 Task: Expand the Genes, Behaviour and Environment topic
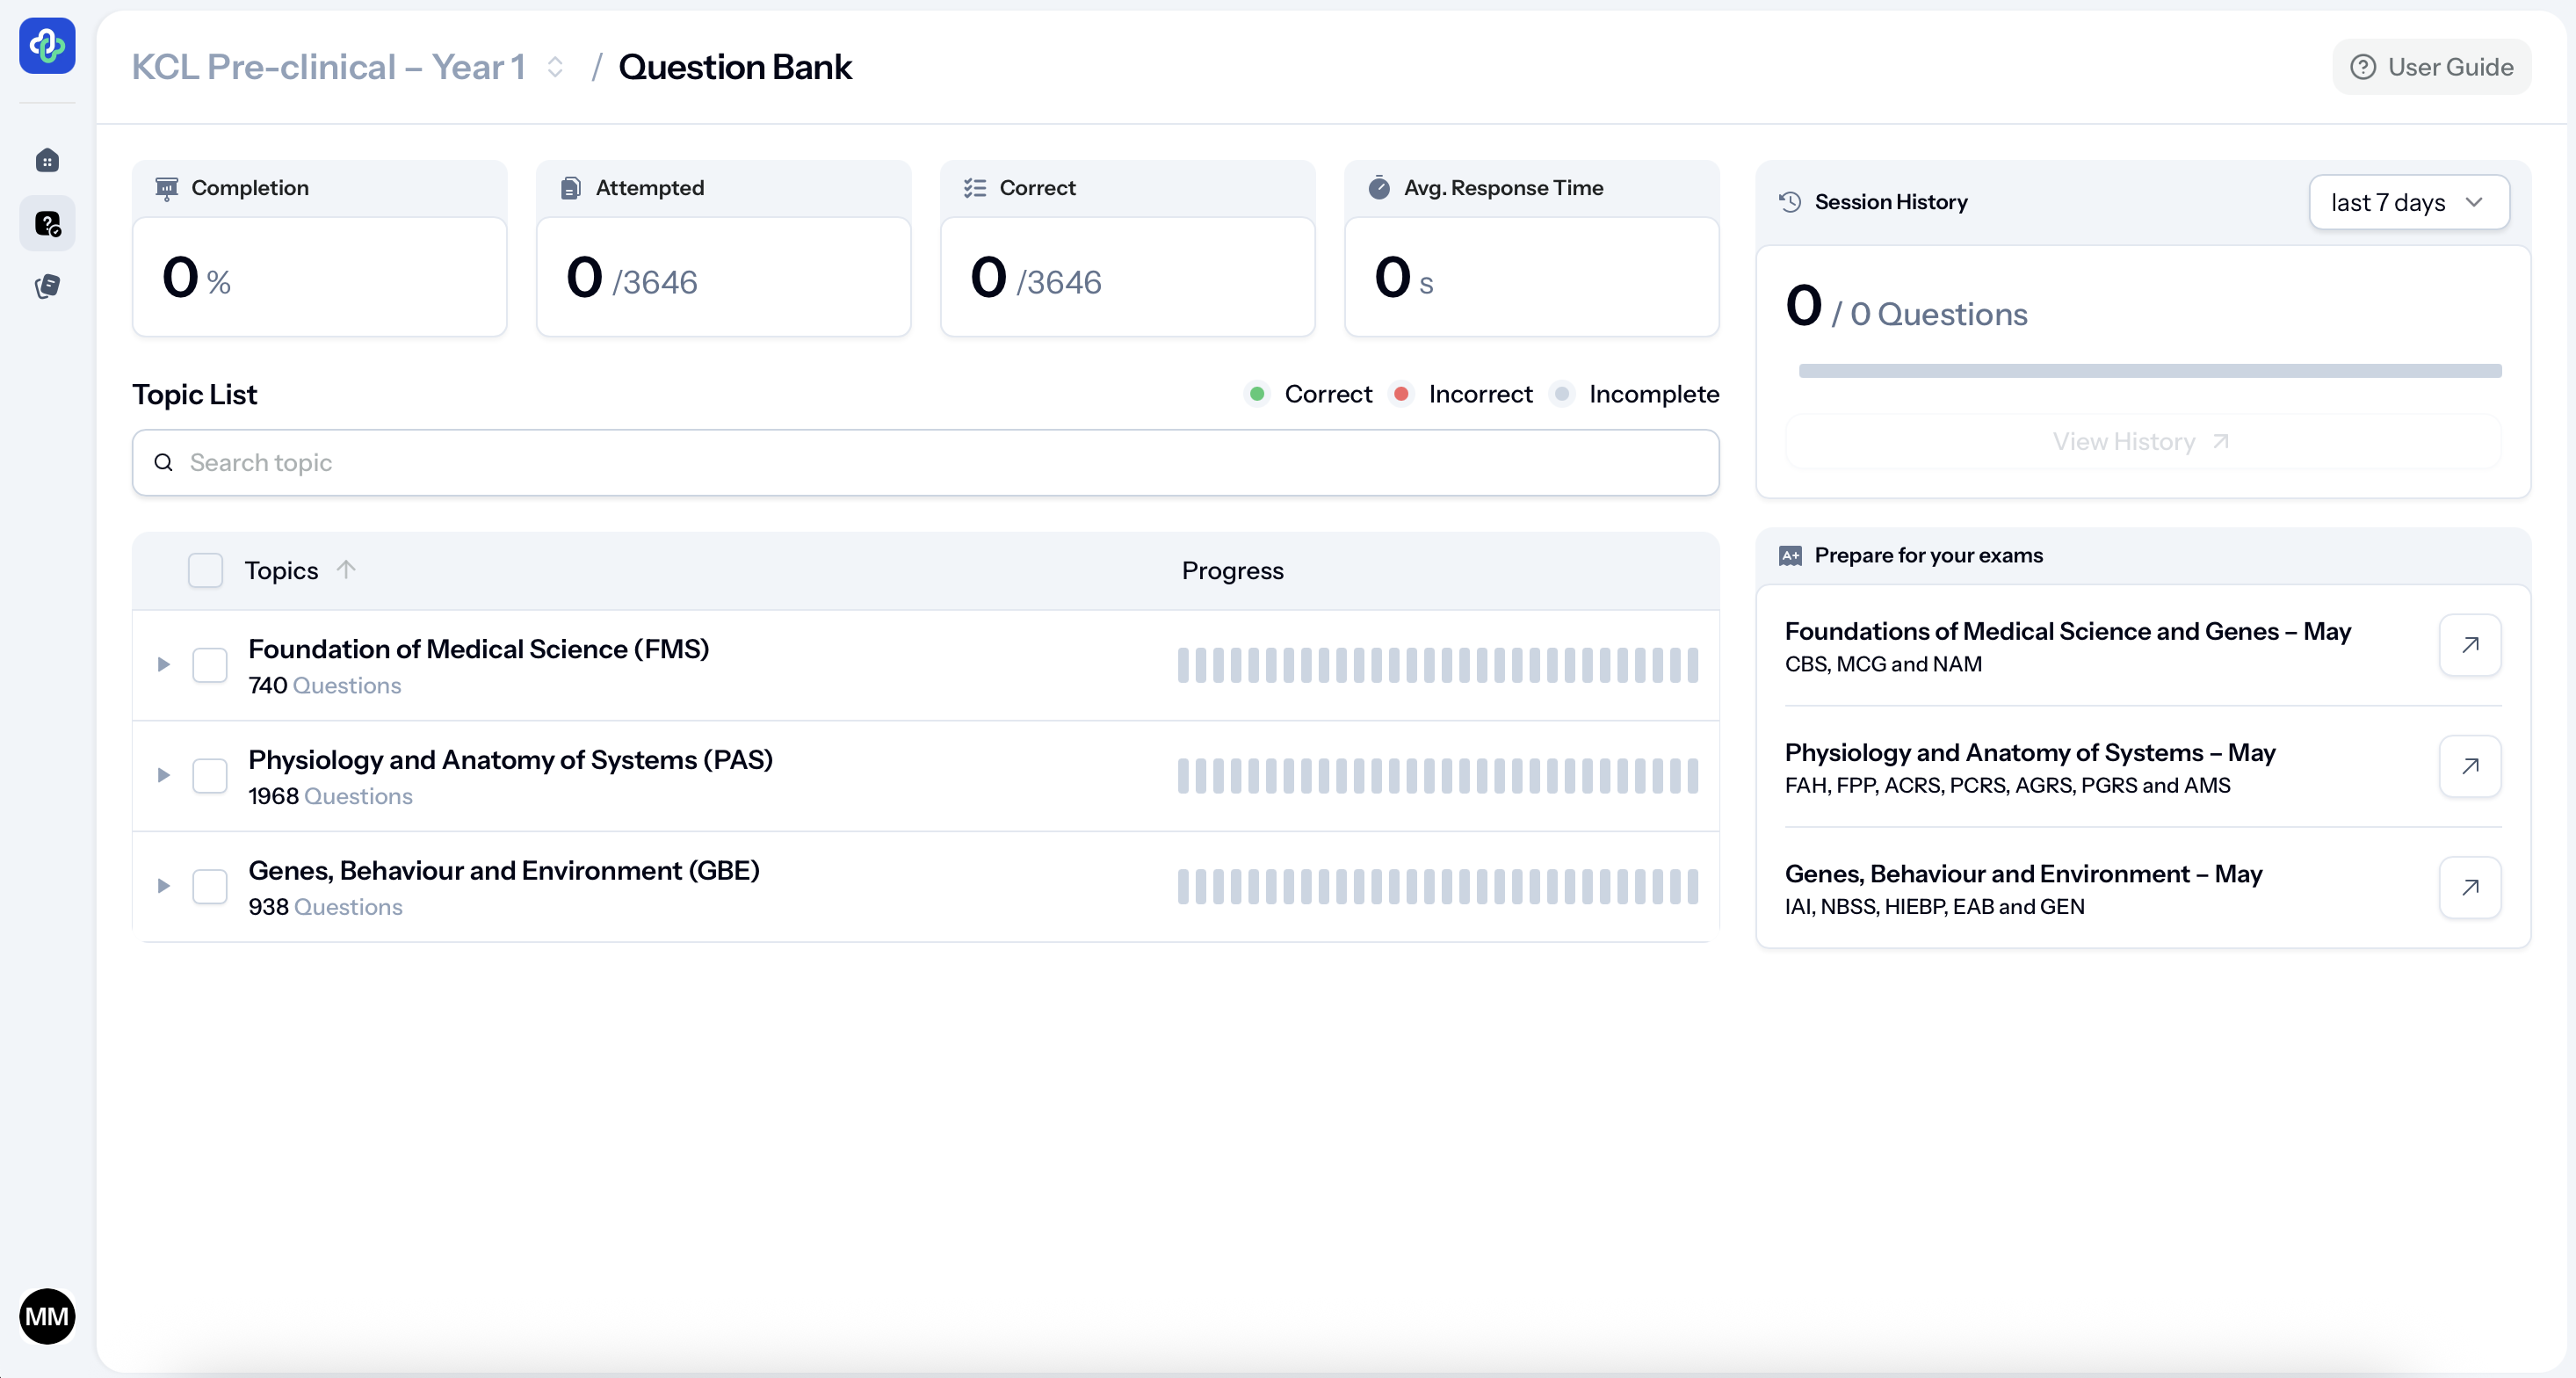164,886
